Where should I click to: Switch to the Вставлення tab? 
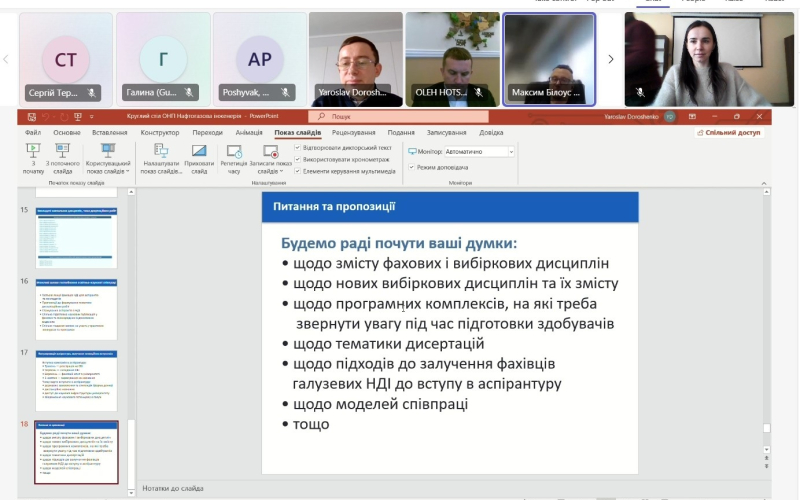(110, 132)
